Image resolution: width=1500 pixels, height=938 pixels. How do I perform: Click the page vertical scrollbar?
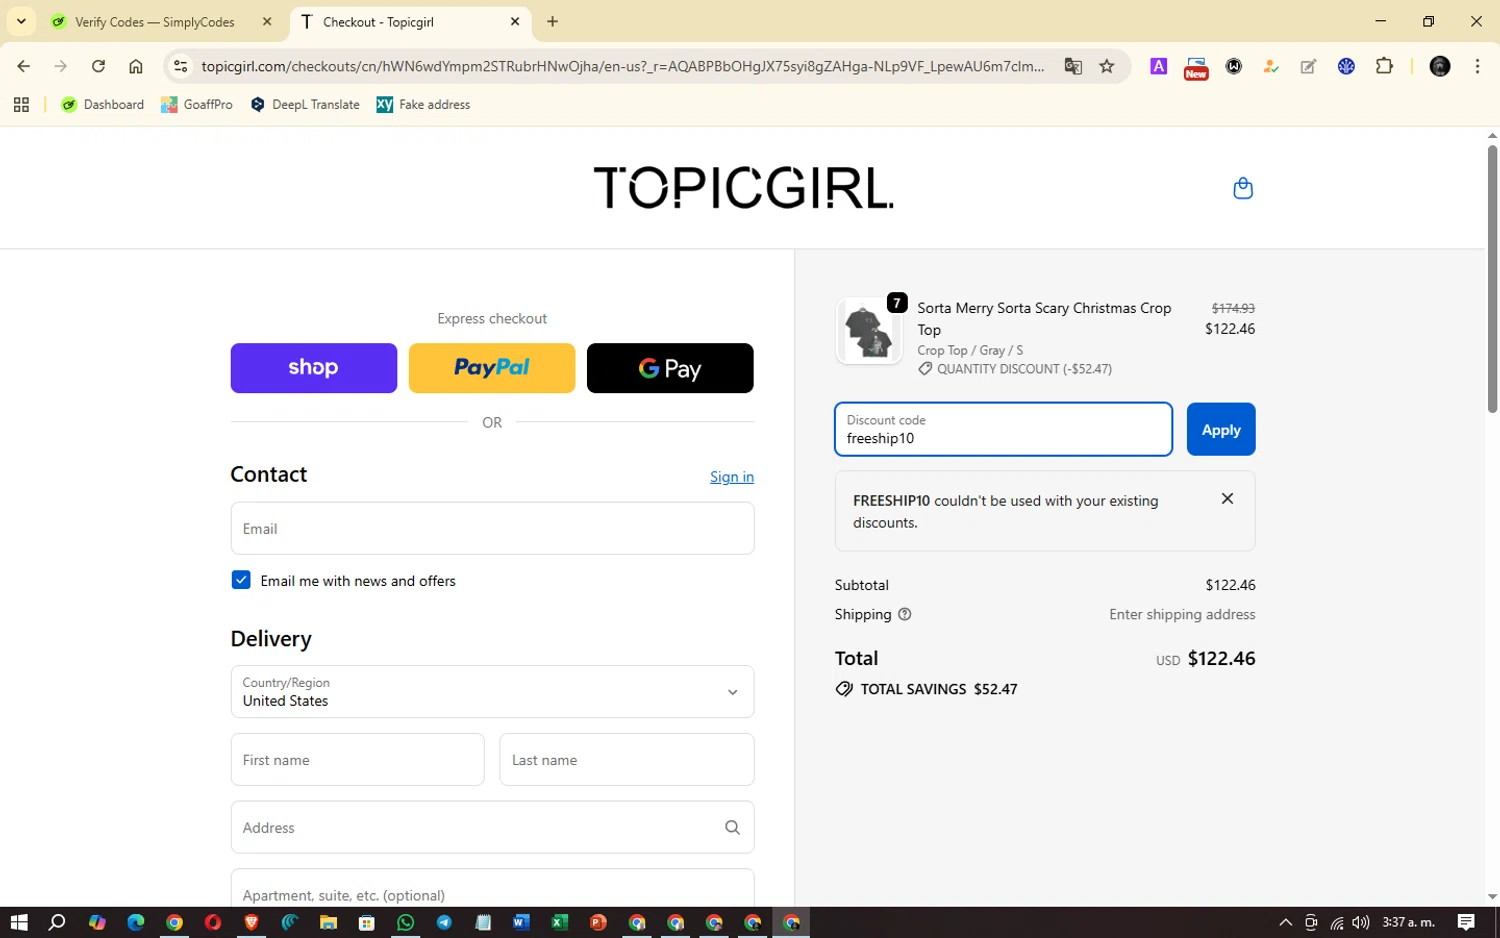pos(1492,279)
